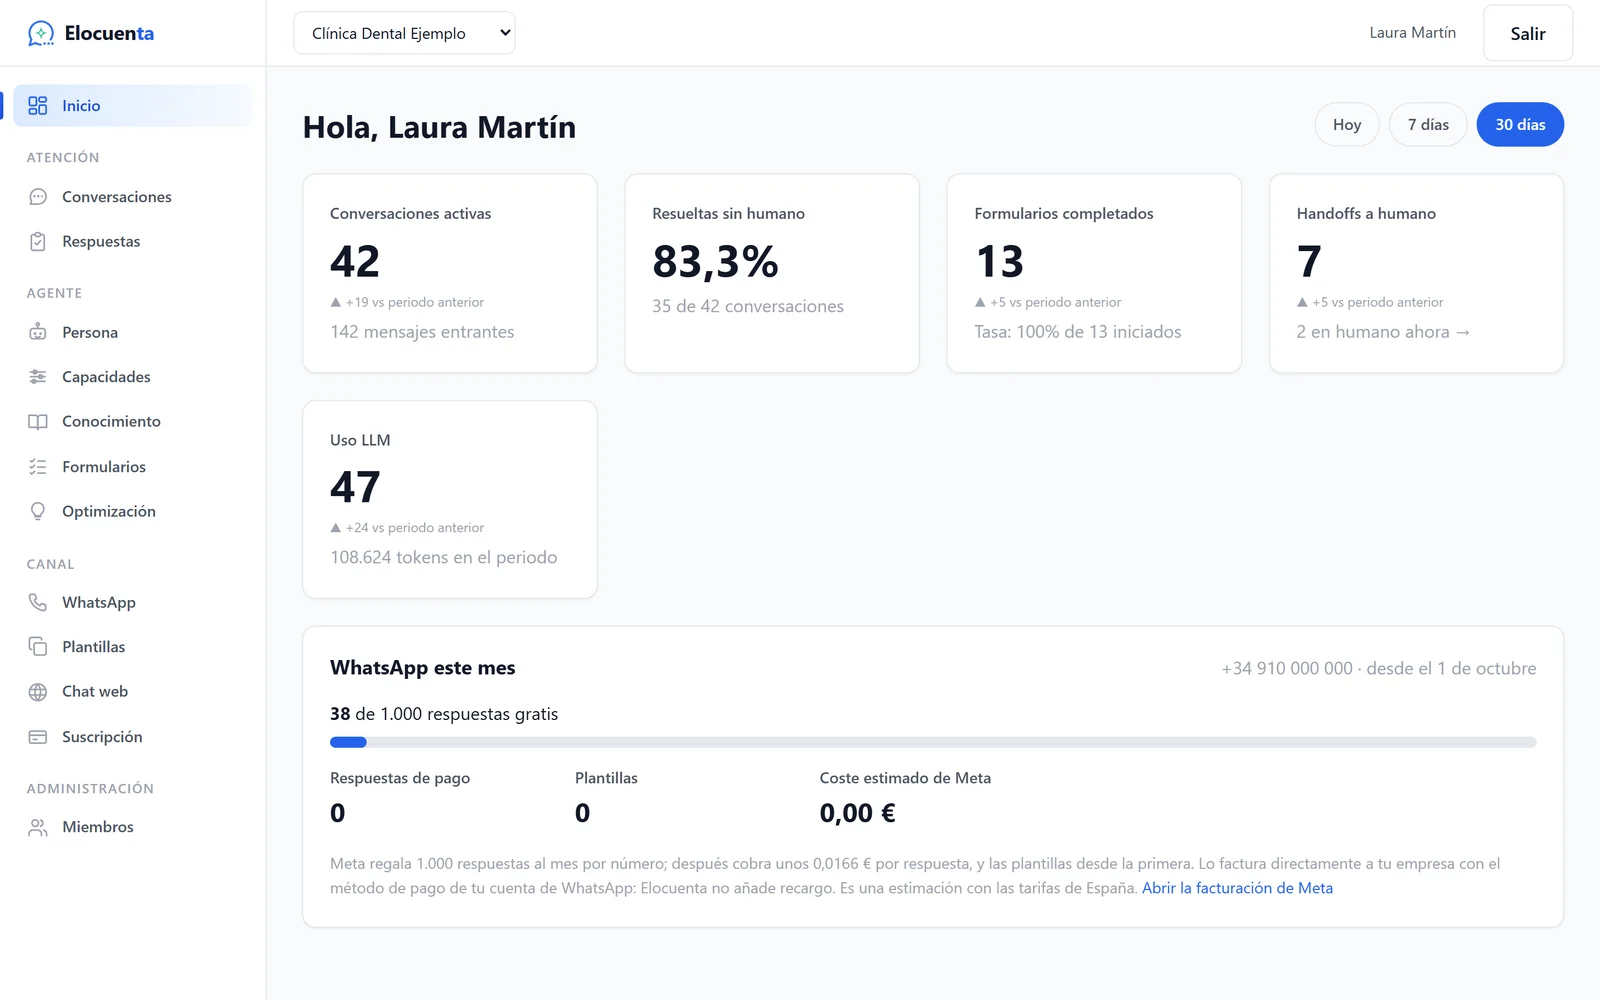Open the Respuestas menu item

(132, 242)
